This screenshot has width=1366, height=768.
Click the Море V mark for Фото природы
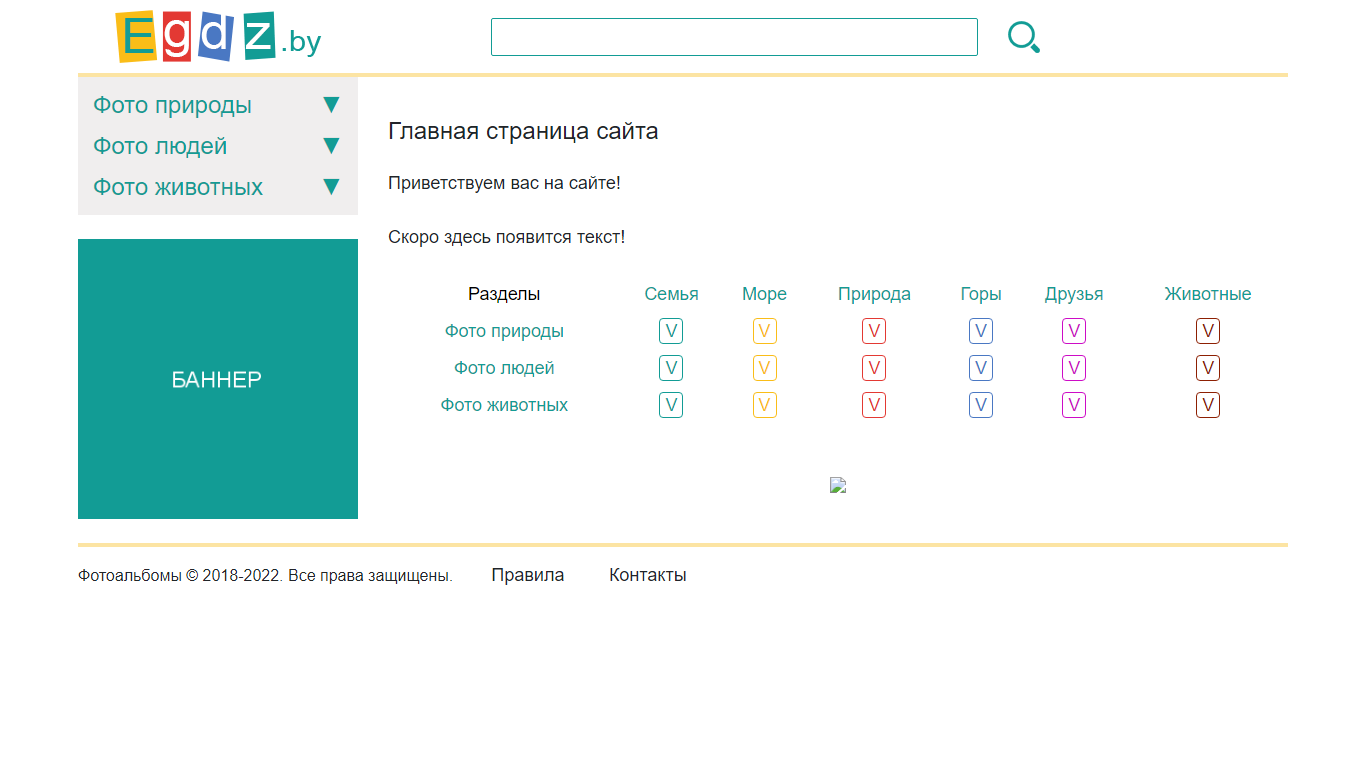click(x=765, y=331)
